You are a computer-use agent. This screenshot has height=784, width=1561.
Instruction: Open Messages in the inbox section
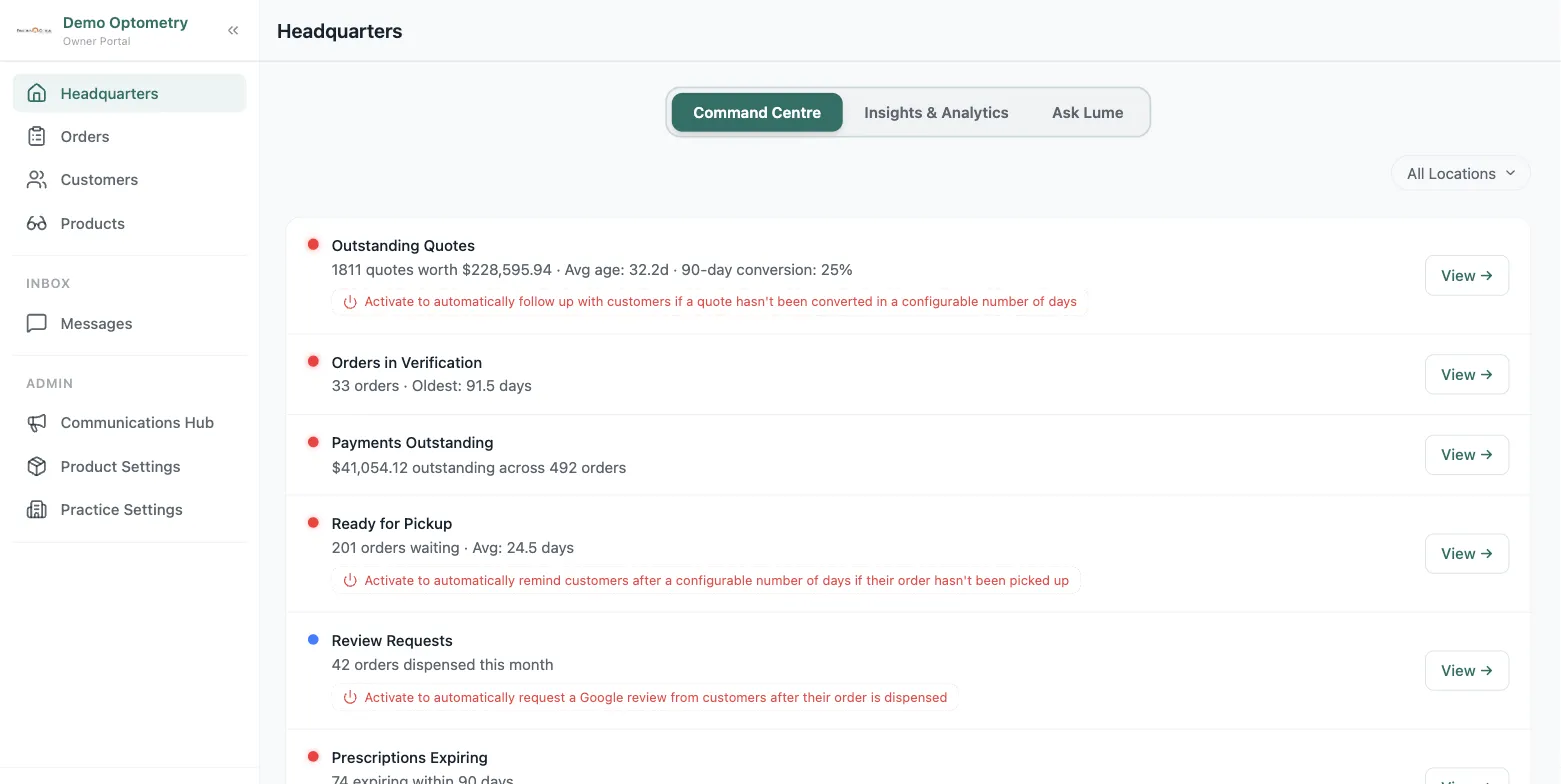point(129,323)
